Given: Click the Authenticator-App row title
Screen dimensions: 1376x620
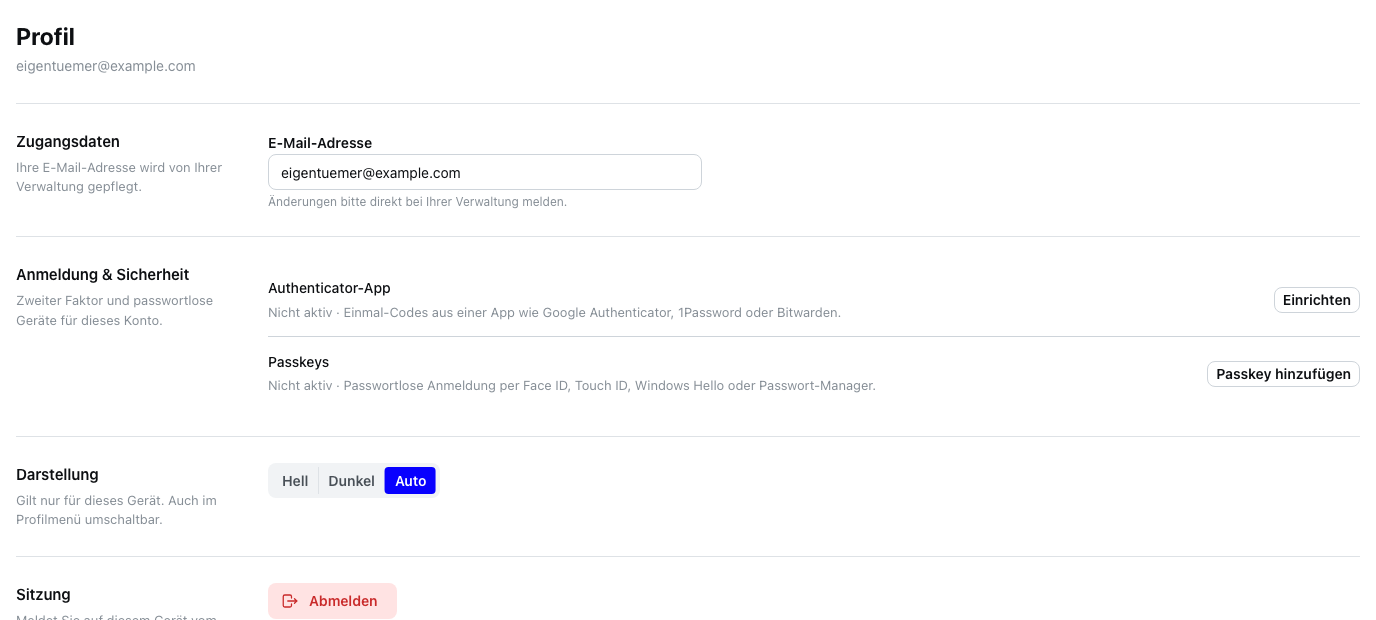Looking at the screenshot, I should click(x=329, y=288).
